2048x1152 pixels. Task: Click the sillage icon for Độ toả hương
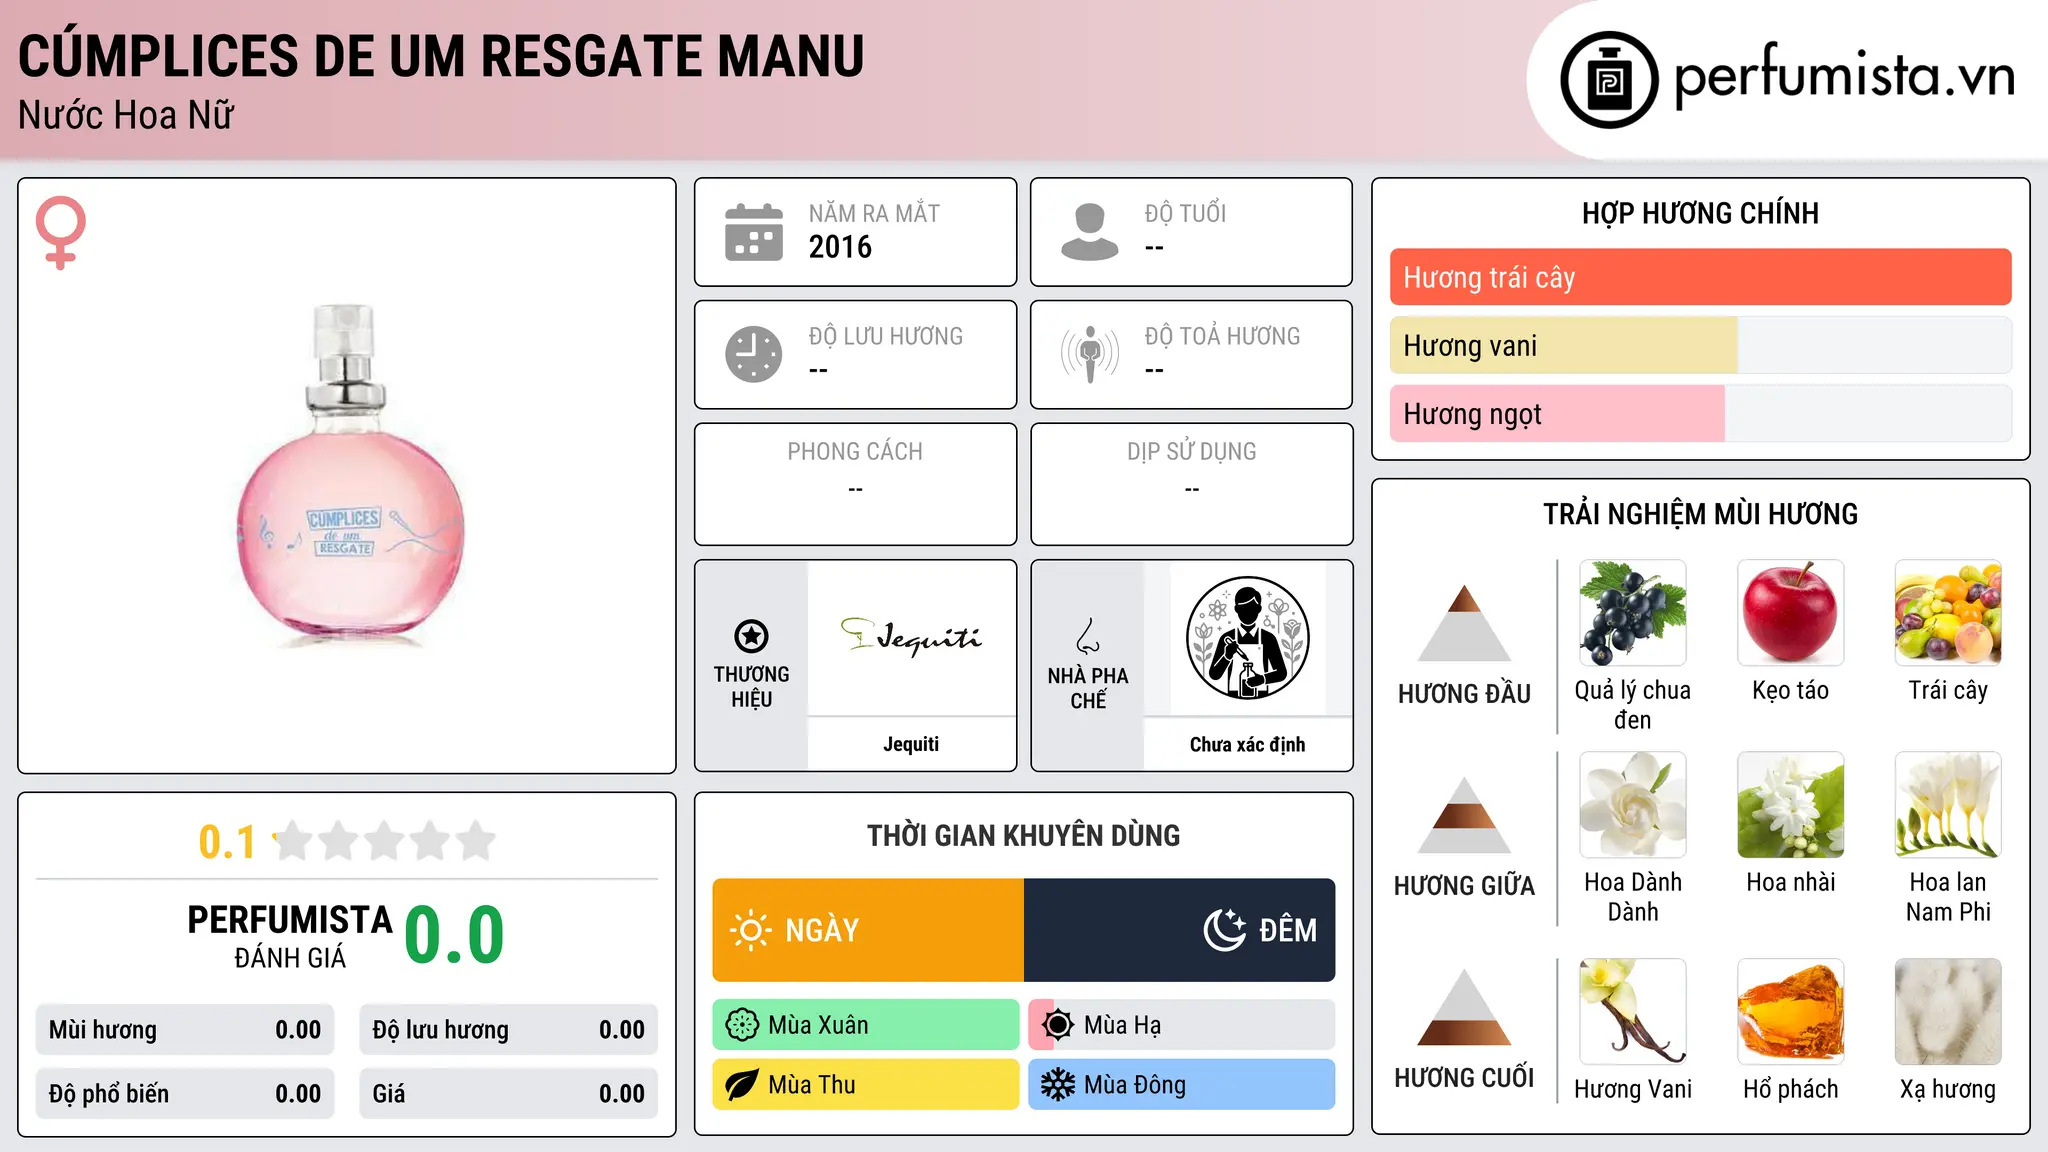click(1090, 354)
